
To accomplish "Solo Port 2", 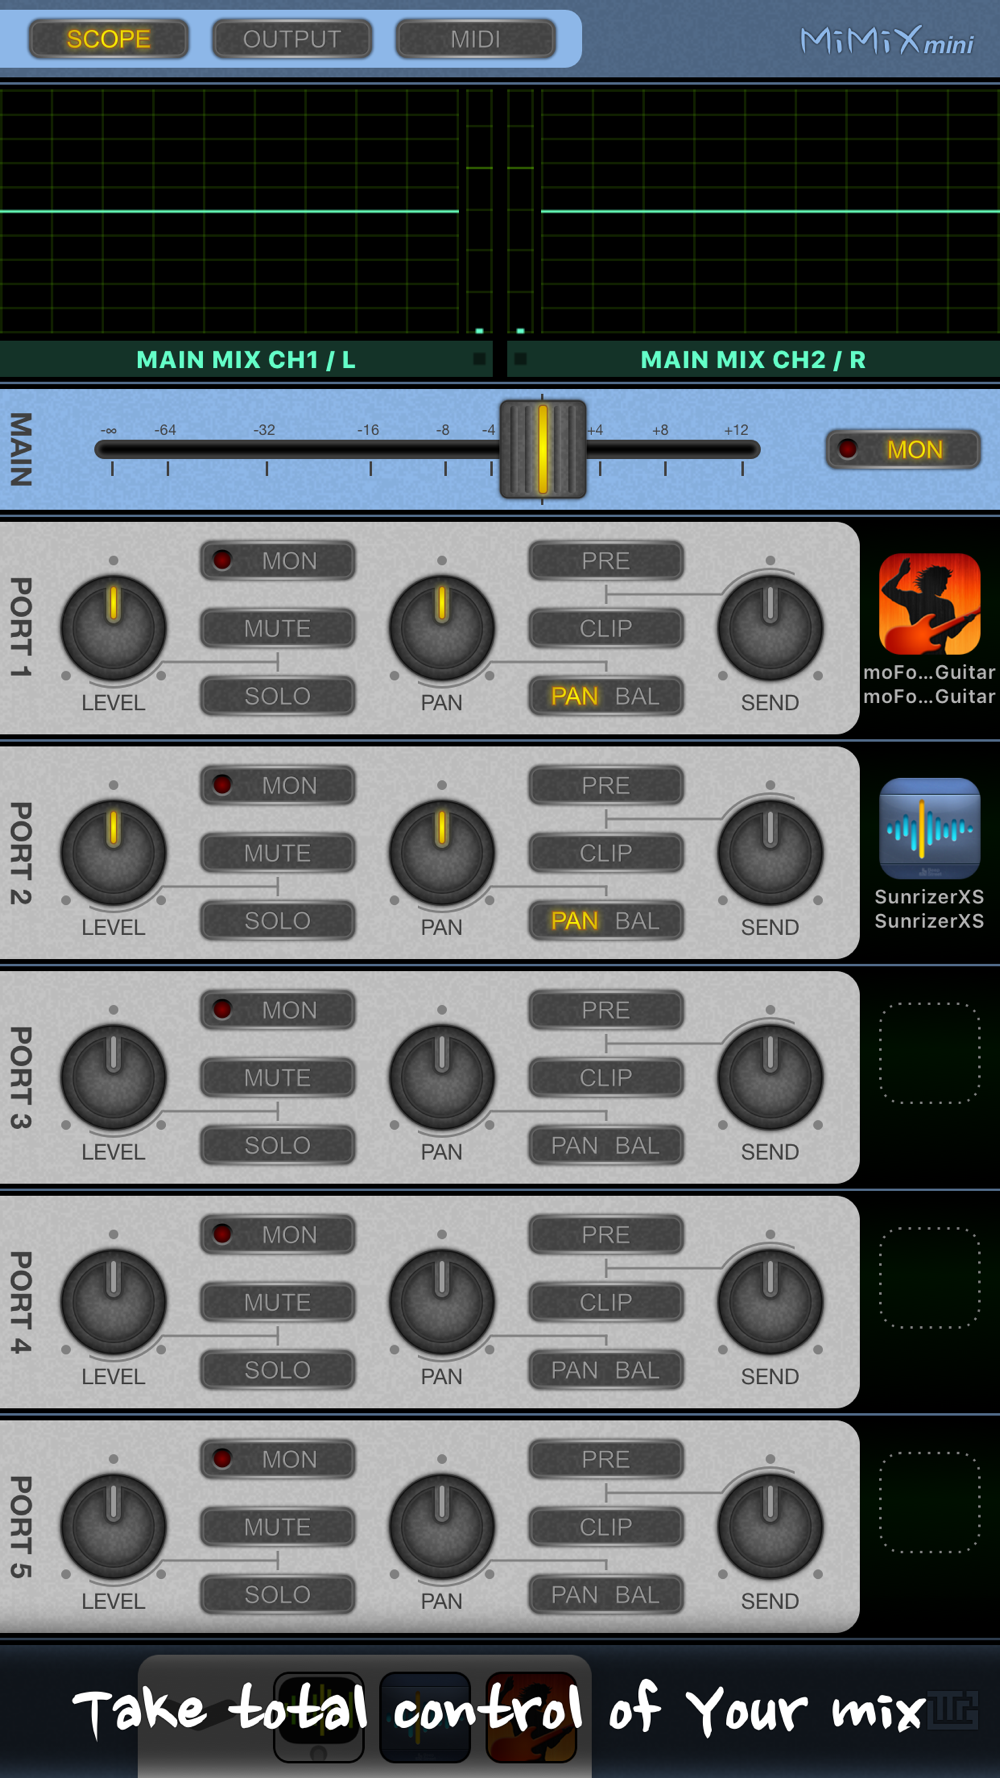I will click(278, 921).
